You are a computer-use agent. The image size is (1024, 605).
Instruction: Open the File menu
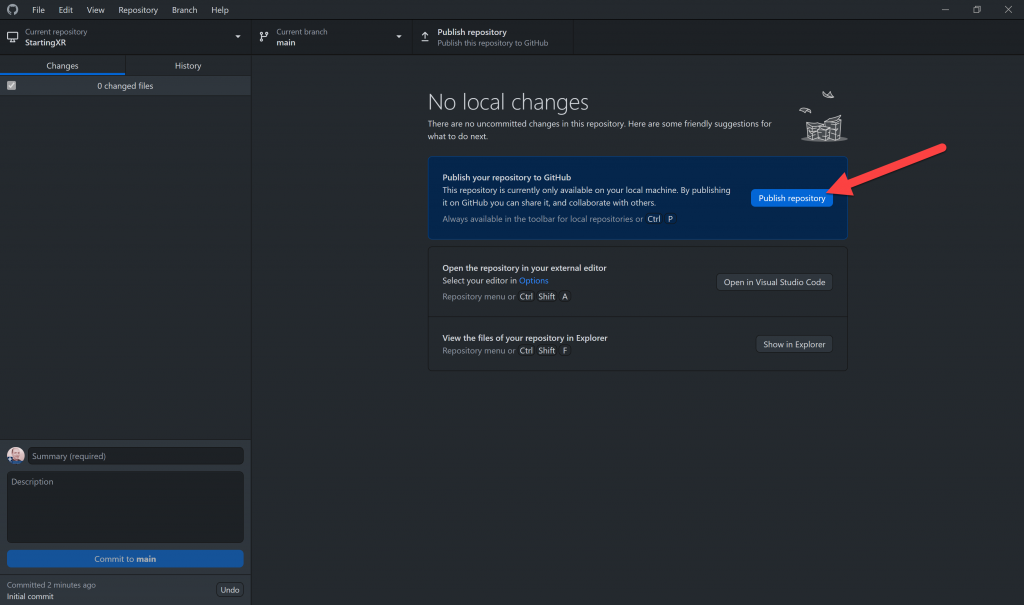click(39, 10)
